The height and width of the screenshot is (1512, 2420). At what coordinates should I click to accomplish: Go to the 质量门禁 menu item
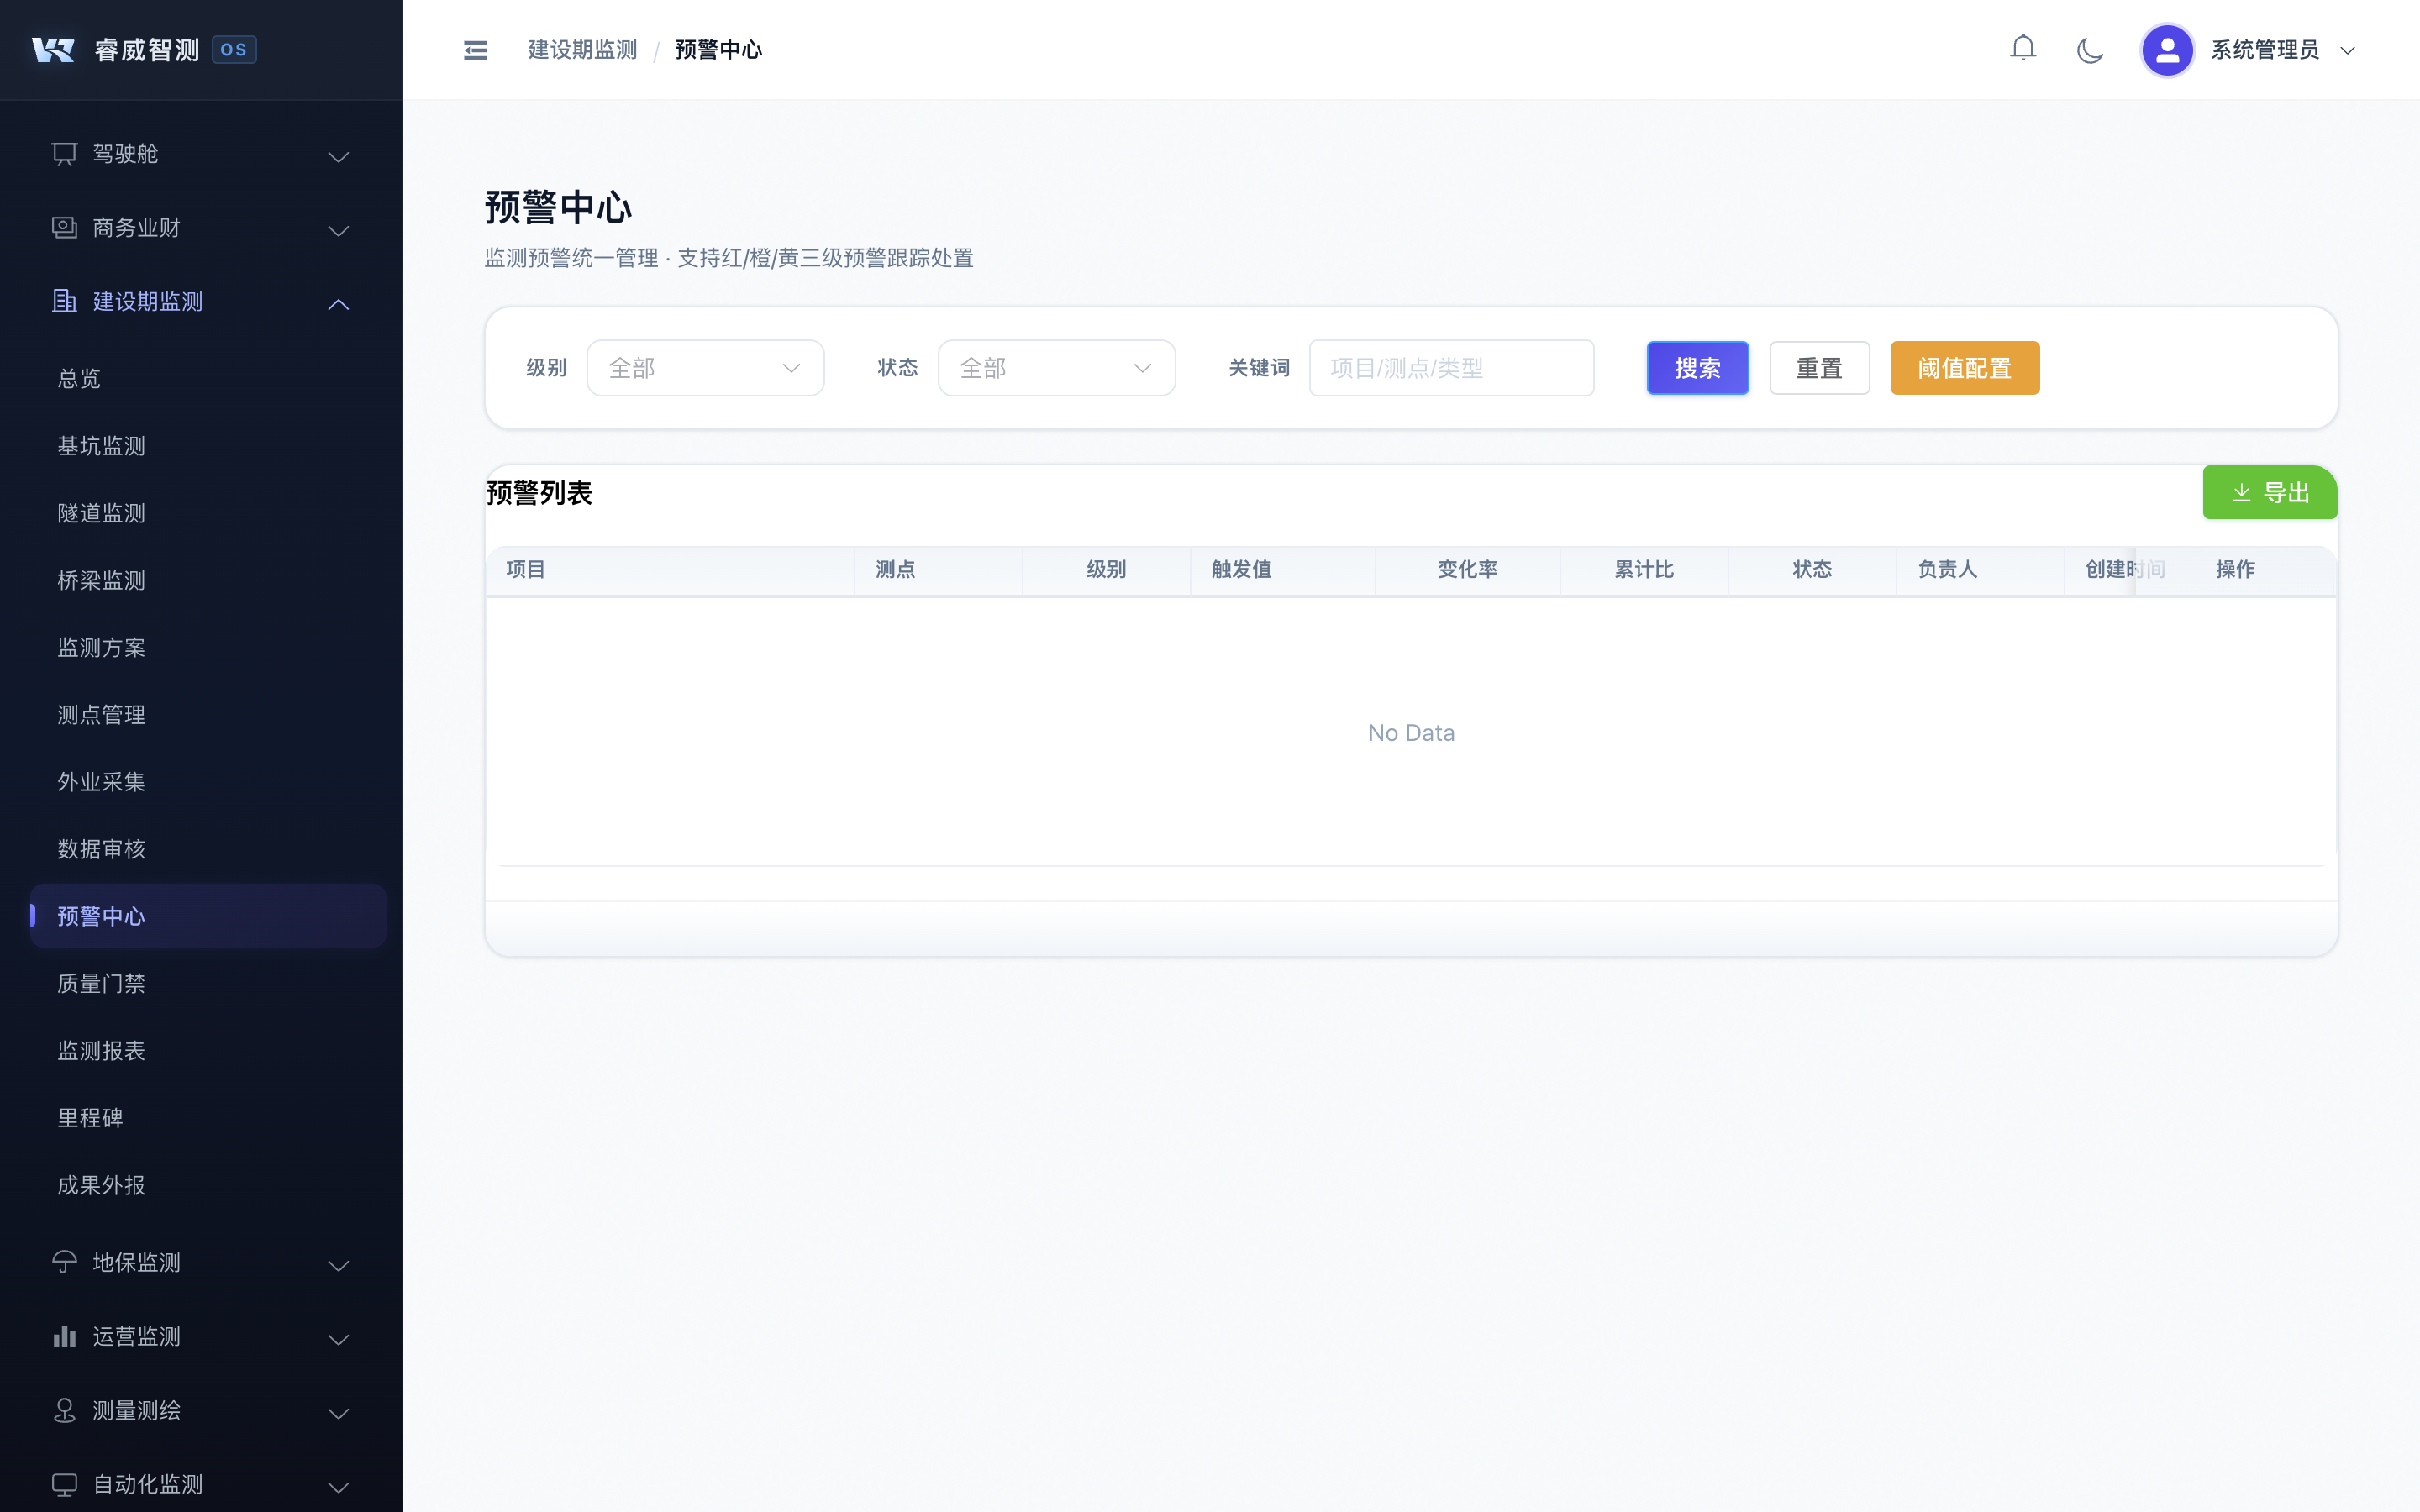pyautogui.click(x=101, y=984)
